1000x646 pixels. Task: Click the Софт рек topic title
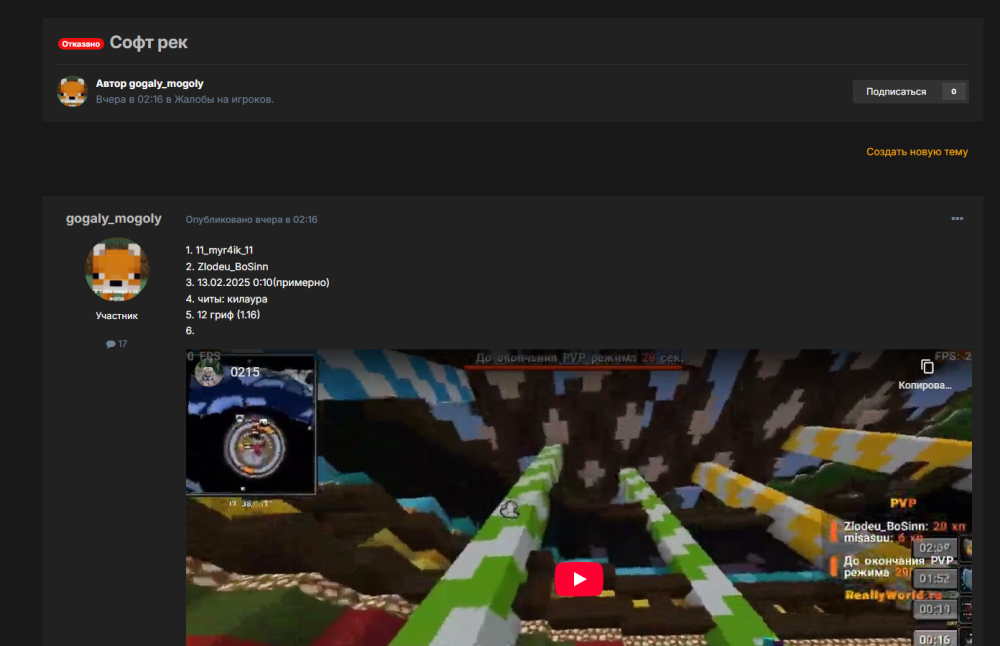click(149, 42)
